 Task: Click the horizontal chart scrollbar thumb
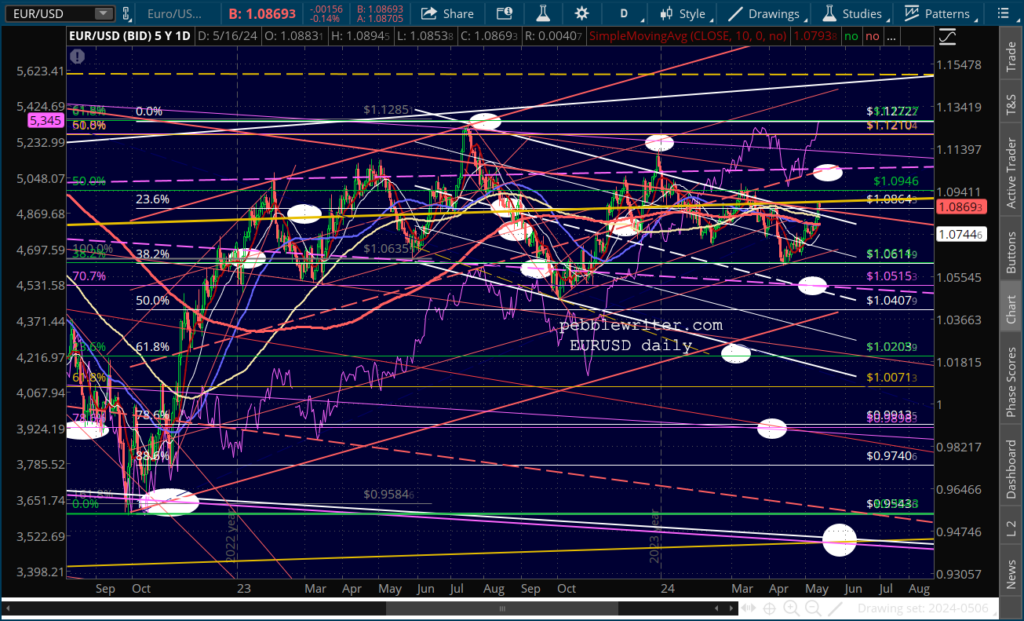(x=503, y=609)
